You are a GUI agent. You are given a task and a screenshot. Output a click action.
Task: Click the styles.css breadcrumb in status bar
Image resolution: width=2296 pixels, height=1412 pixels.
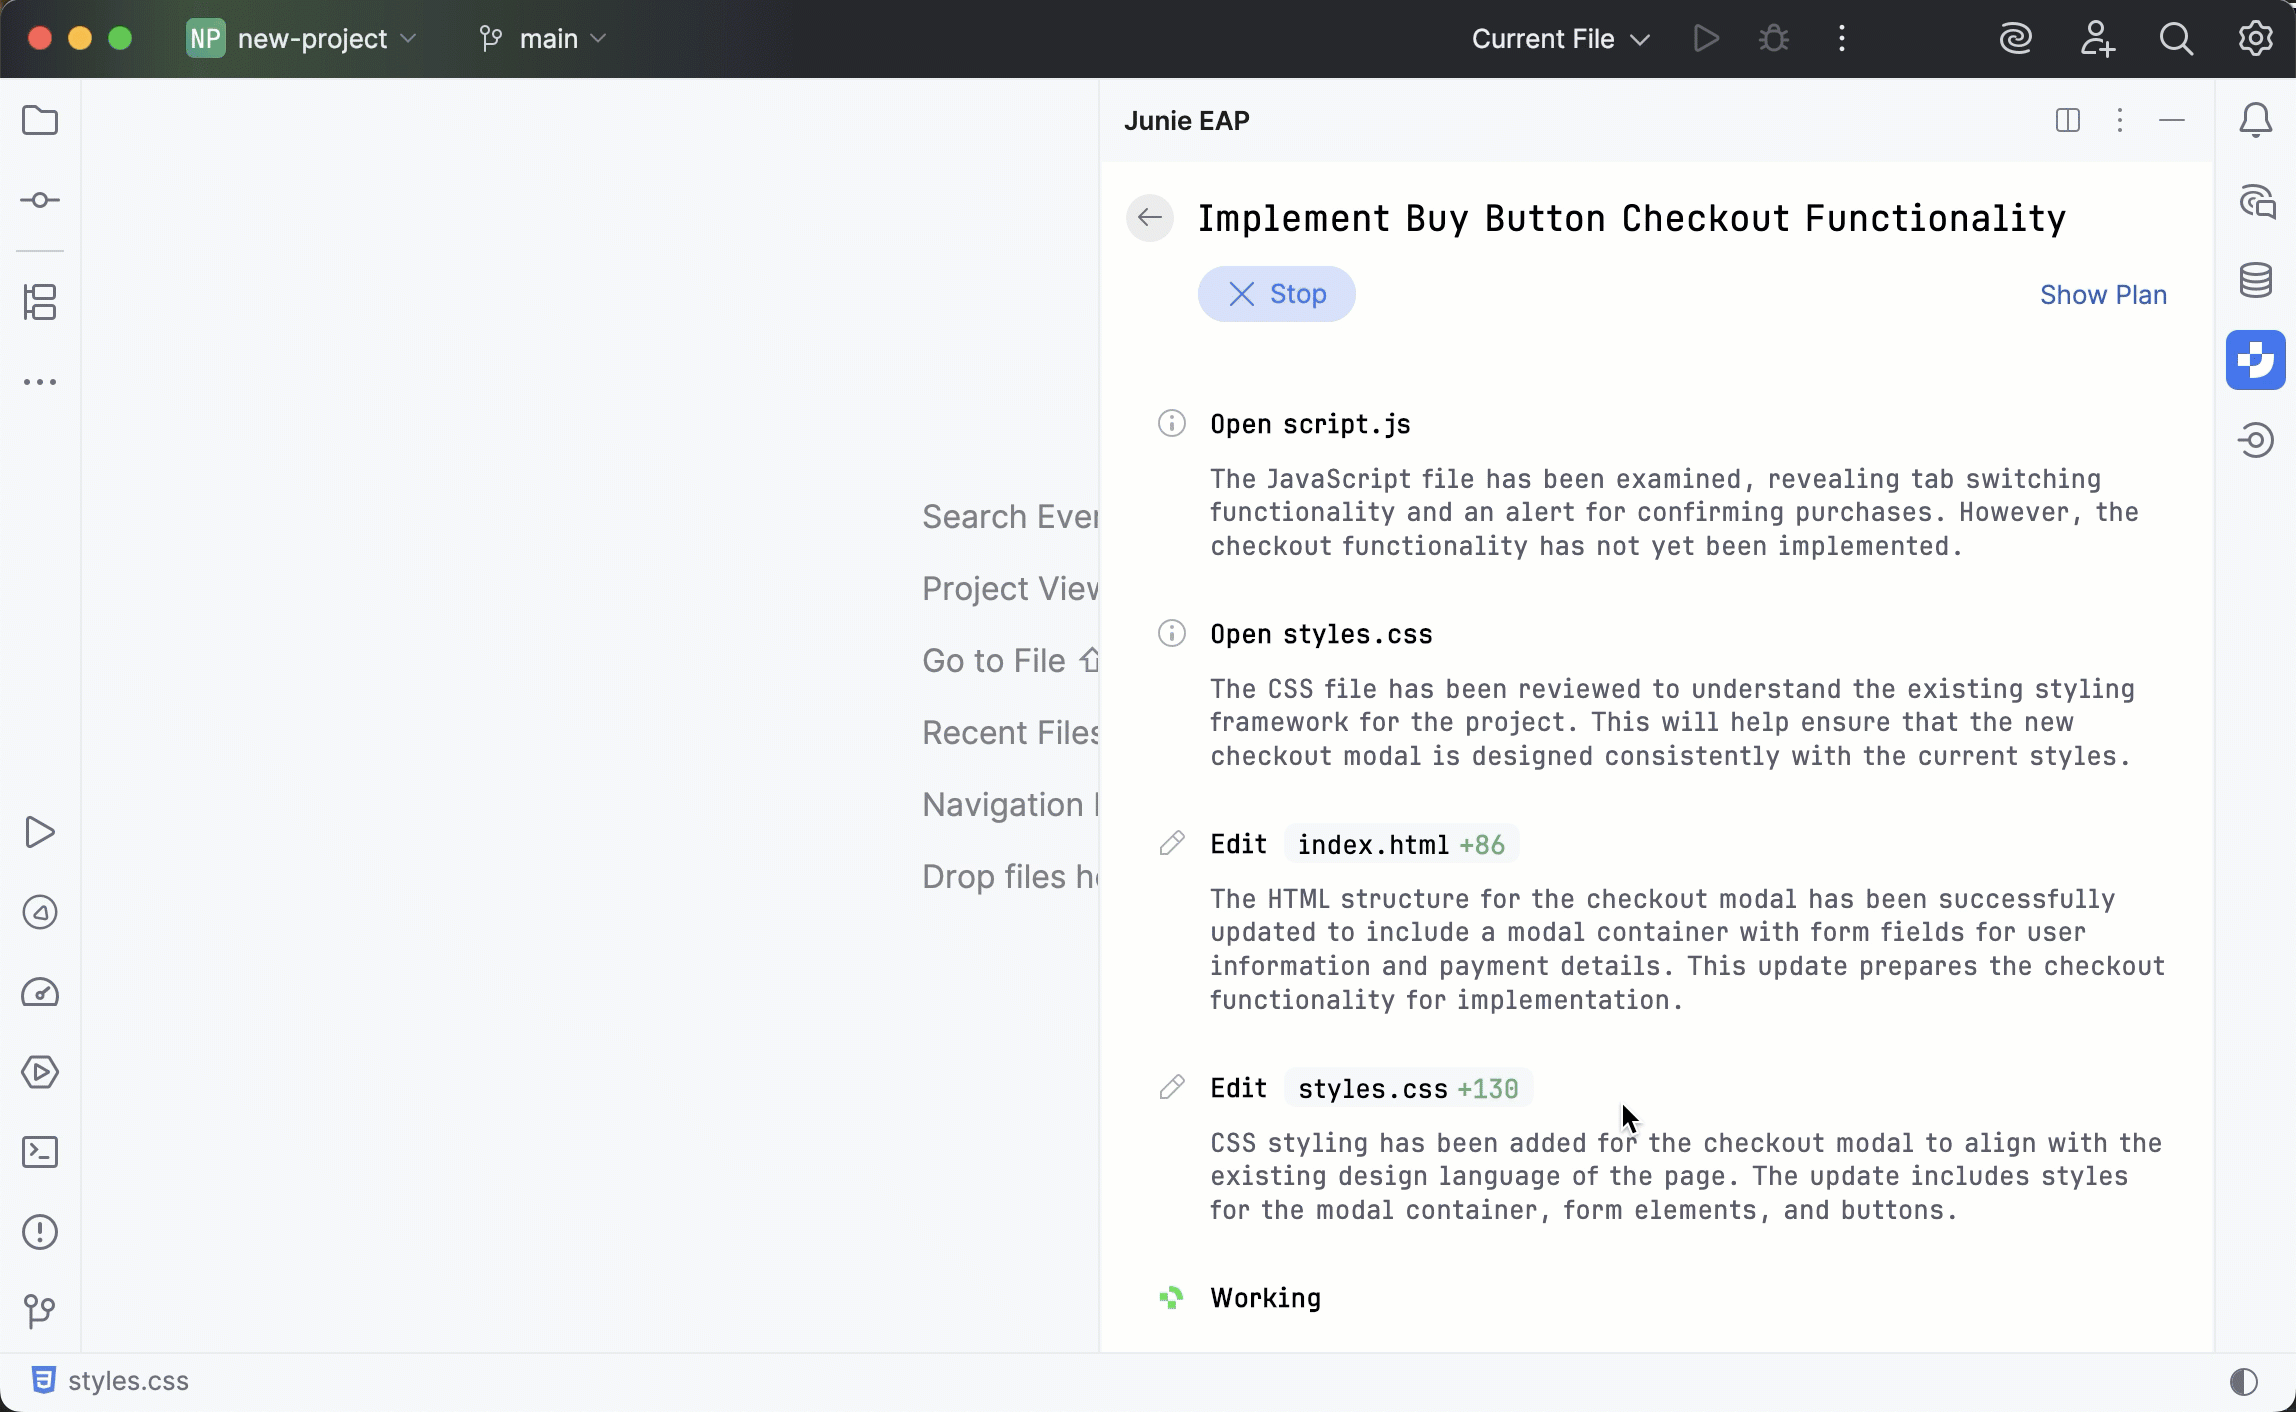click(128, 1380)
